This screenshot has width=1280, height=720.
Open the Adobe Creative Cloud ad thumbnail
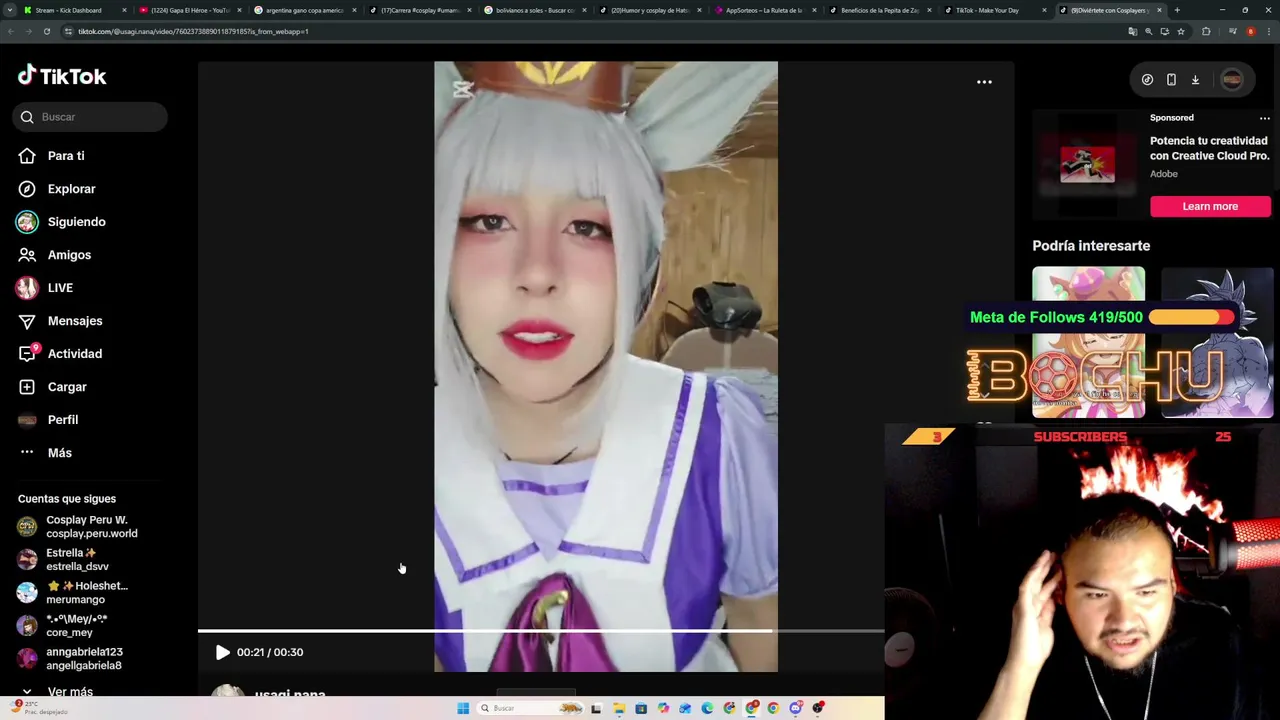click(x=1087, y=164)
